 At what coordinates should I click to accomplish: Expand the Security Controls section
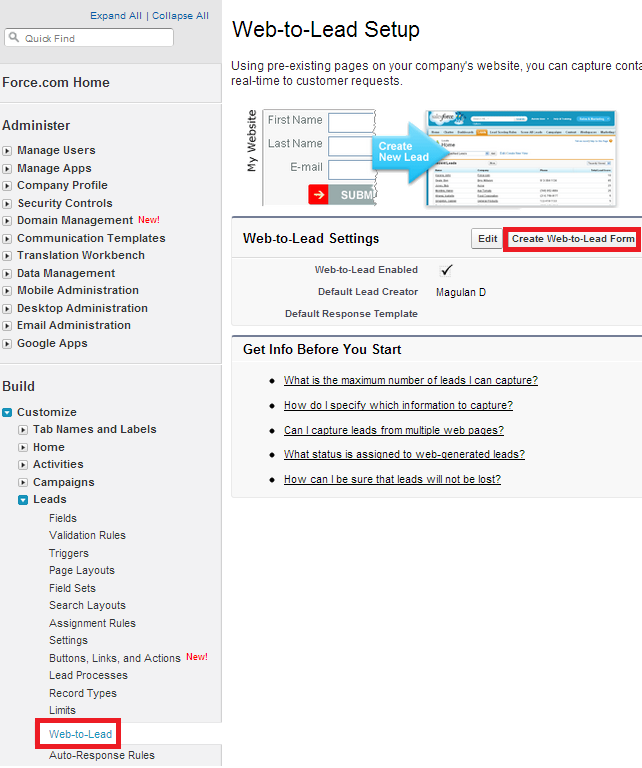7,203
